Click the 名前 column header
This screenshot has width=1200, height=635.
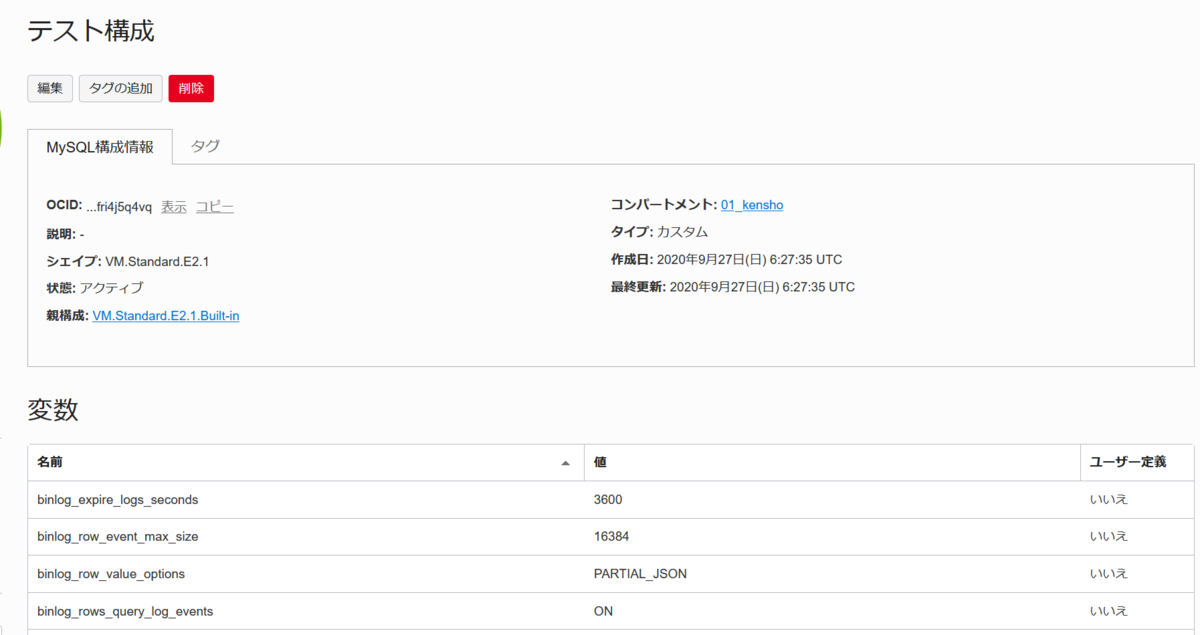click(x=306, y=463)
